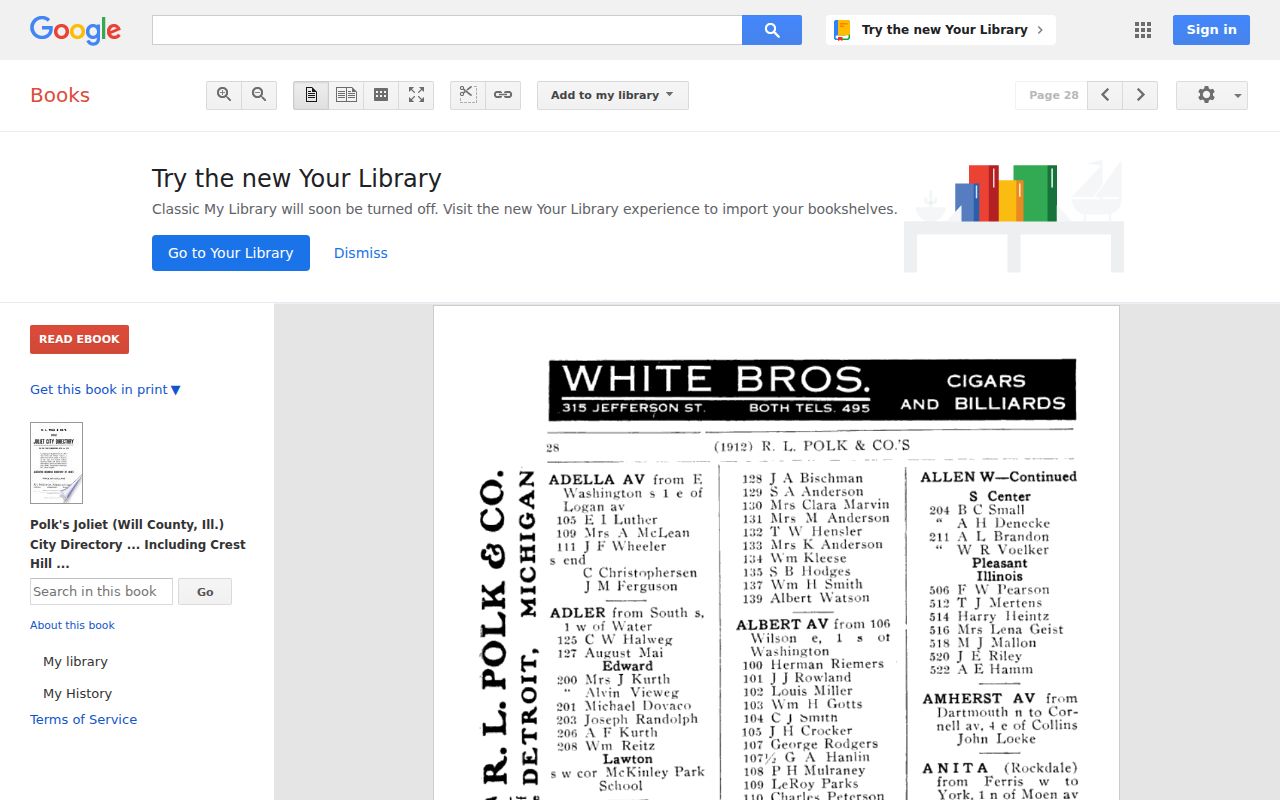
Task: Expand Get this book in print
Action: [x=105, y=390]
